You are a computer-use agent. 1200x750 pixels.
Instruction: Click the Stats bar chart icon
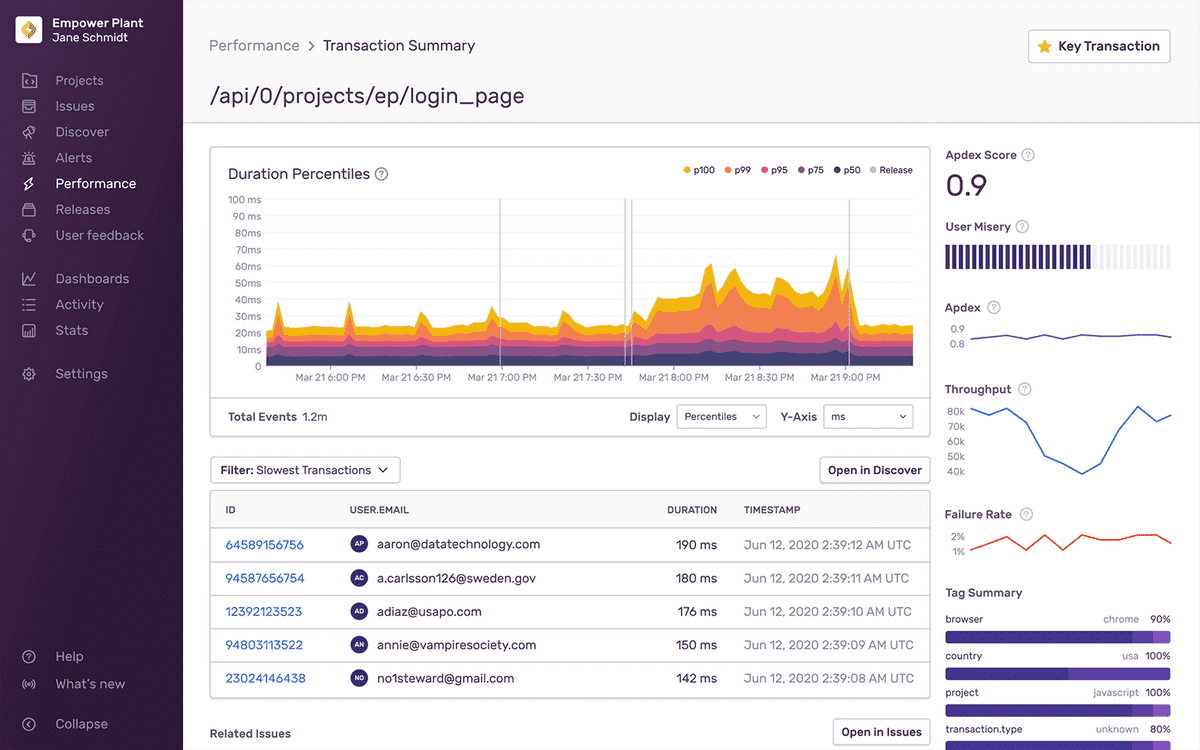[29, 331]
